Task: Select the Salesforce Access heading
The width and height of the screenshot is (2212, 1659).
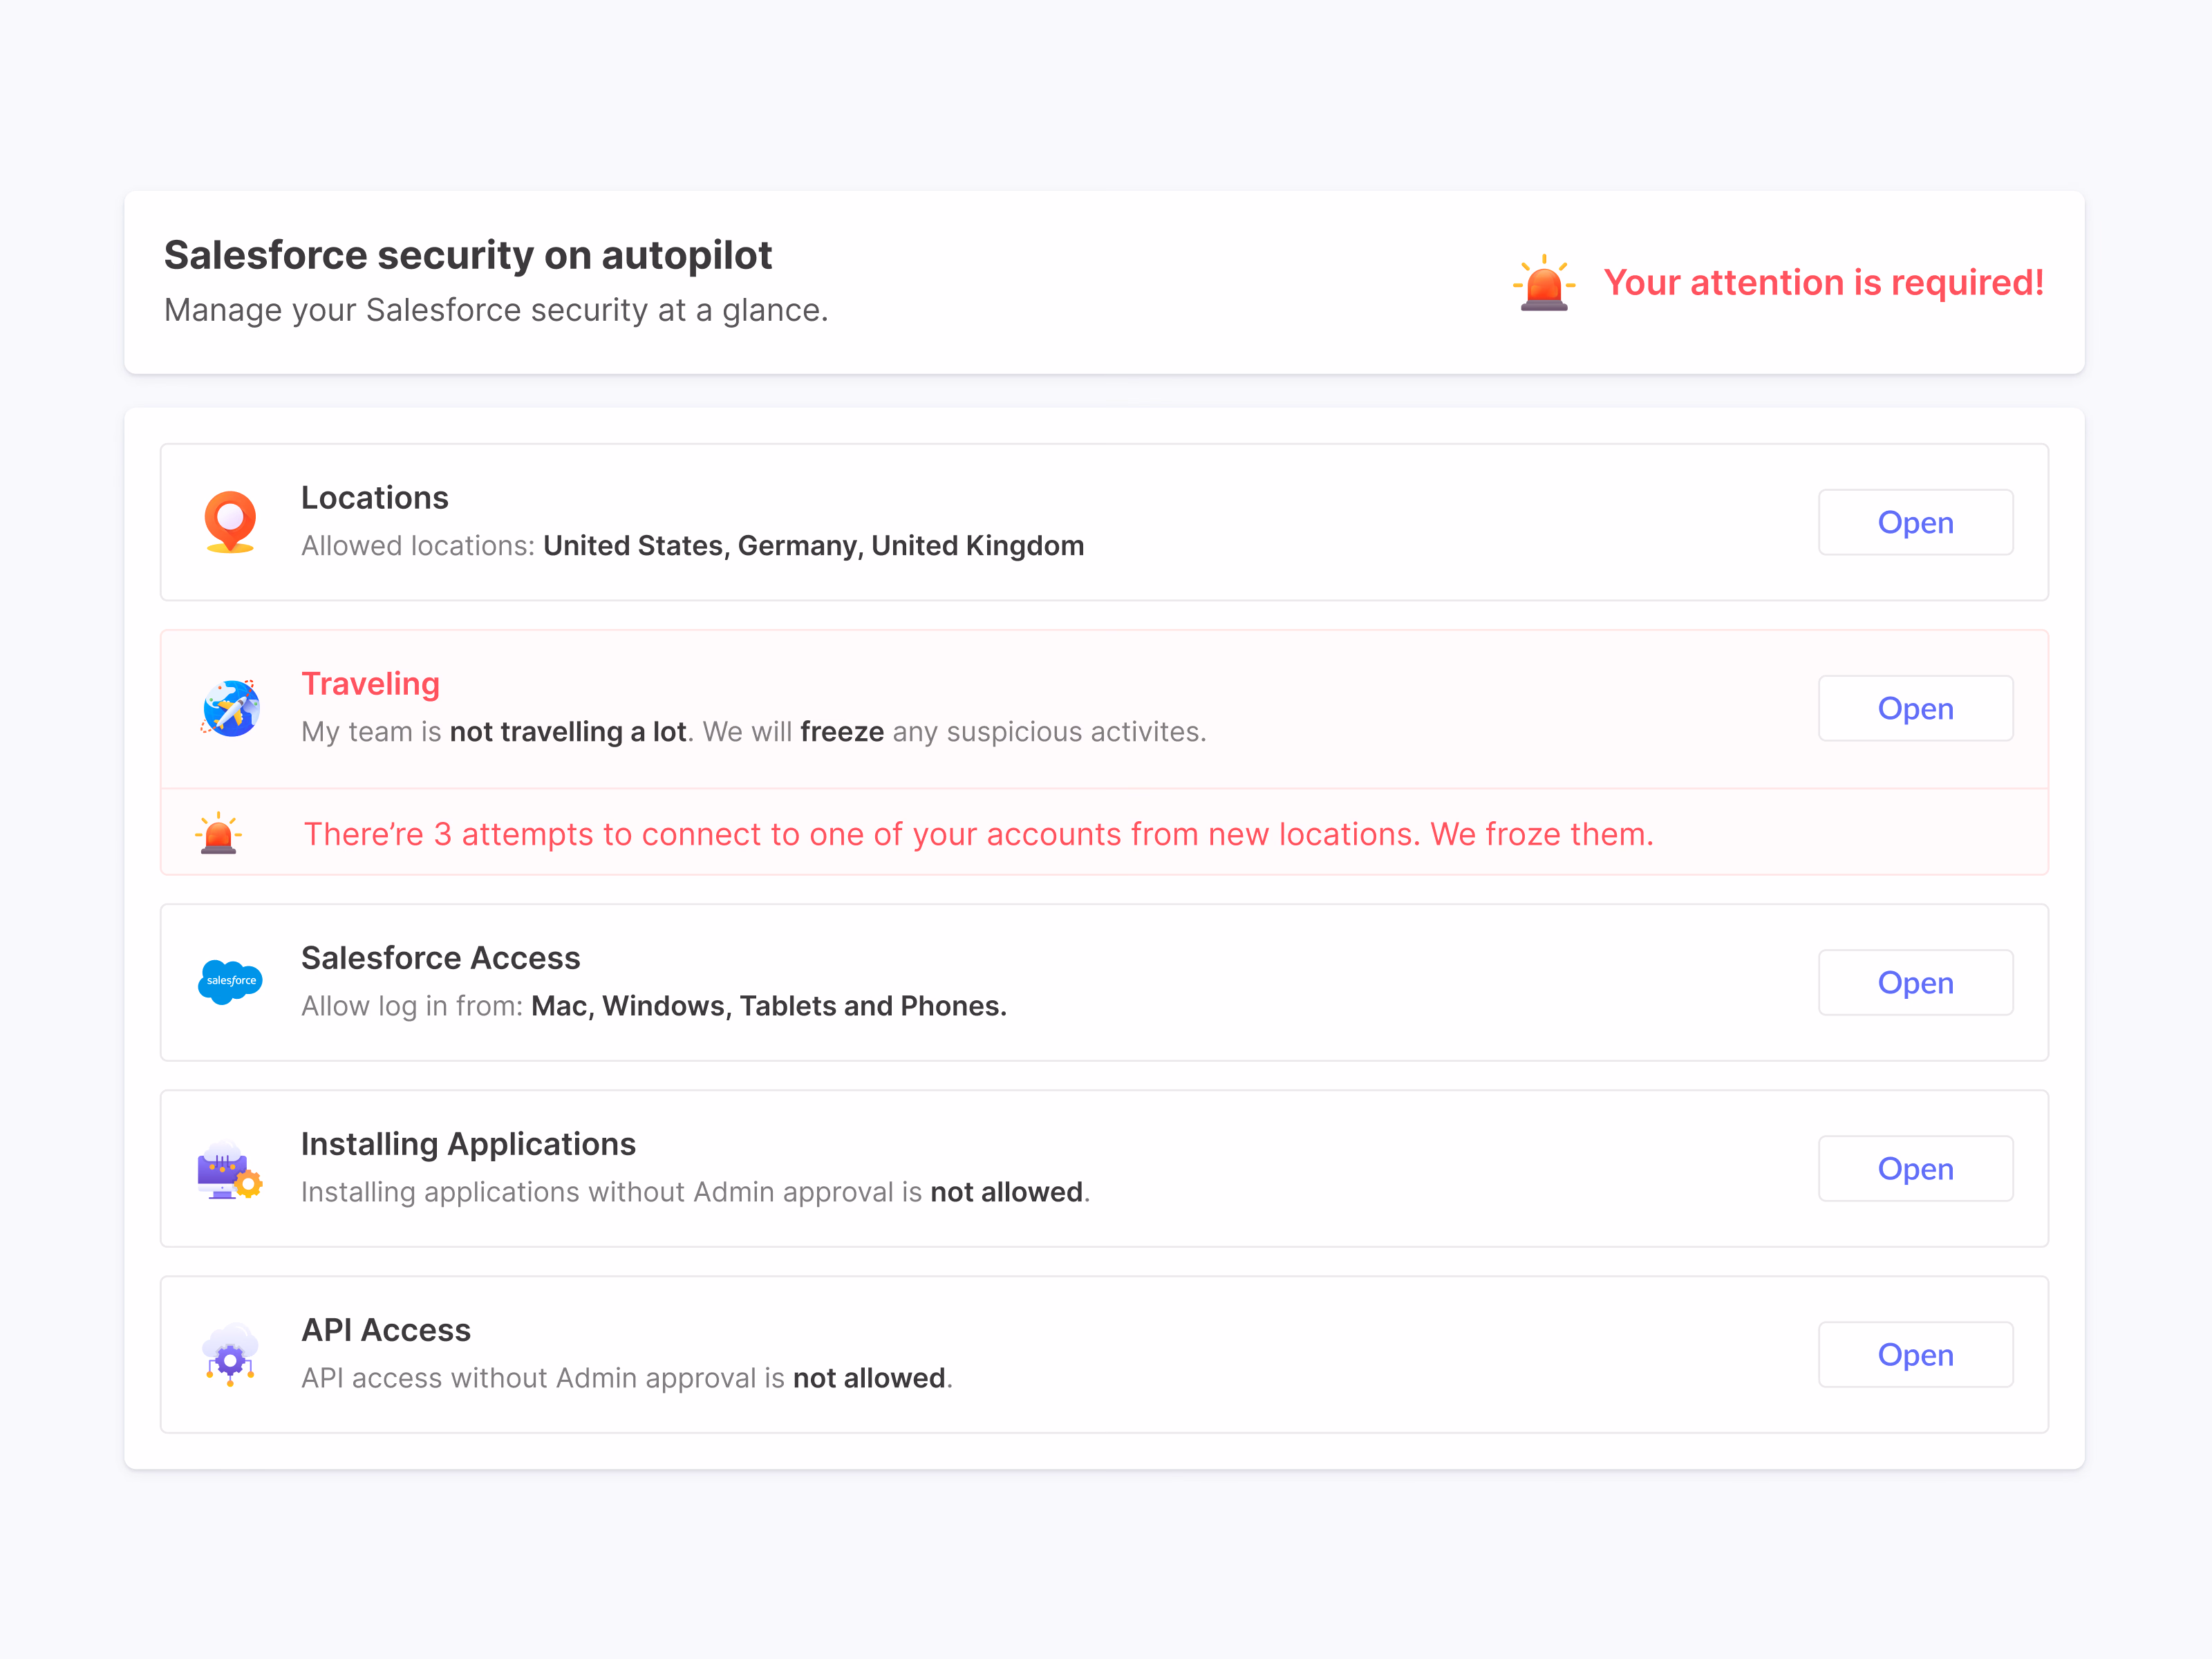Action: pyautogui.click(x=441, y=958)
